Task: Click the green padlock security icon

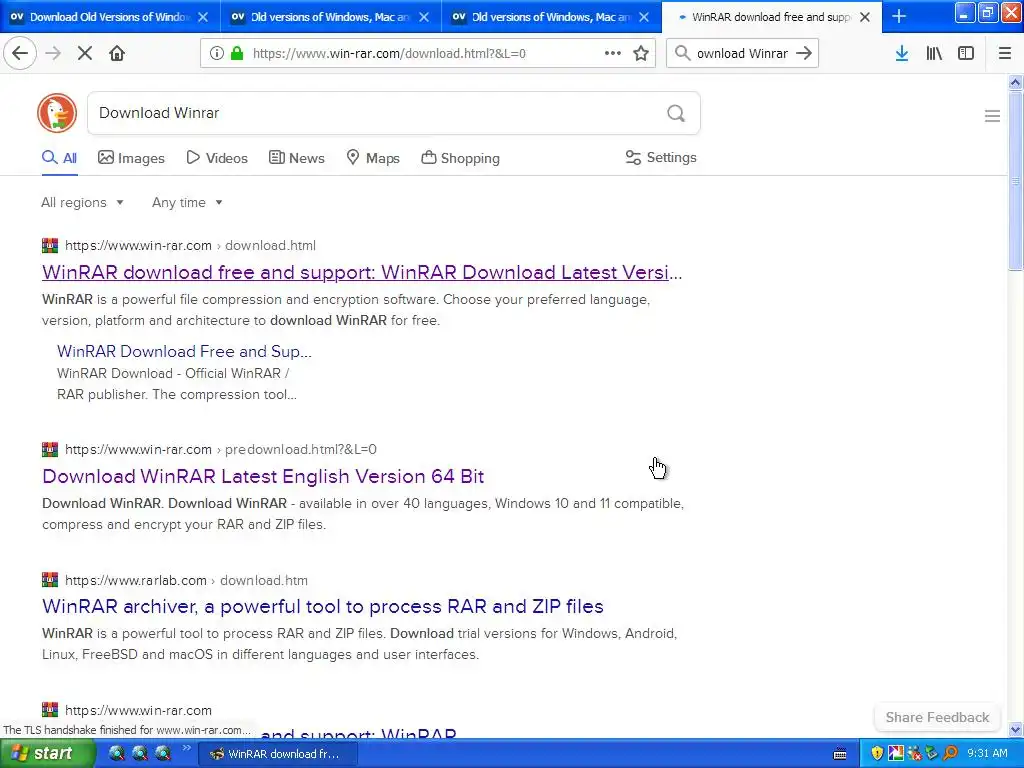Action: [x=237, y=54]
